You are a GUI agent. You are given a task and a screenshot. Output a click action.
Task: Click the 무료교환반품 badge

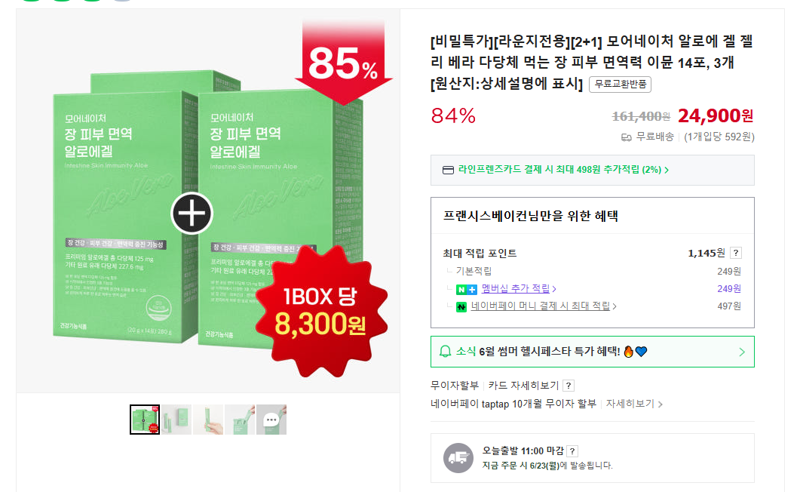click(x=620, y=84)
